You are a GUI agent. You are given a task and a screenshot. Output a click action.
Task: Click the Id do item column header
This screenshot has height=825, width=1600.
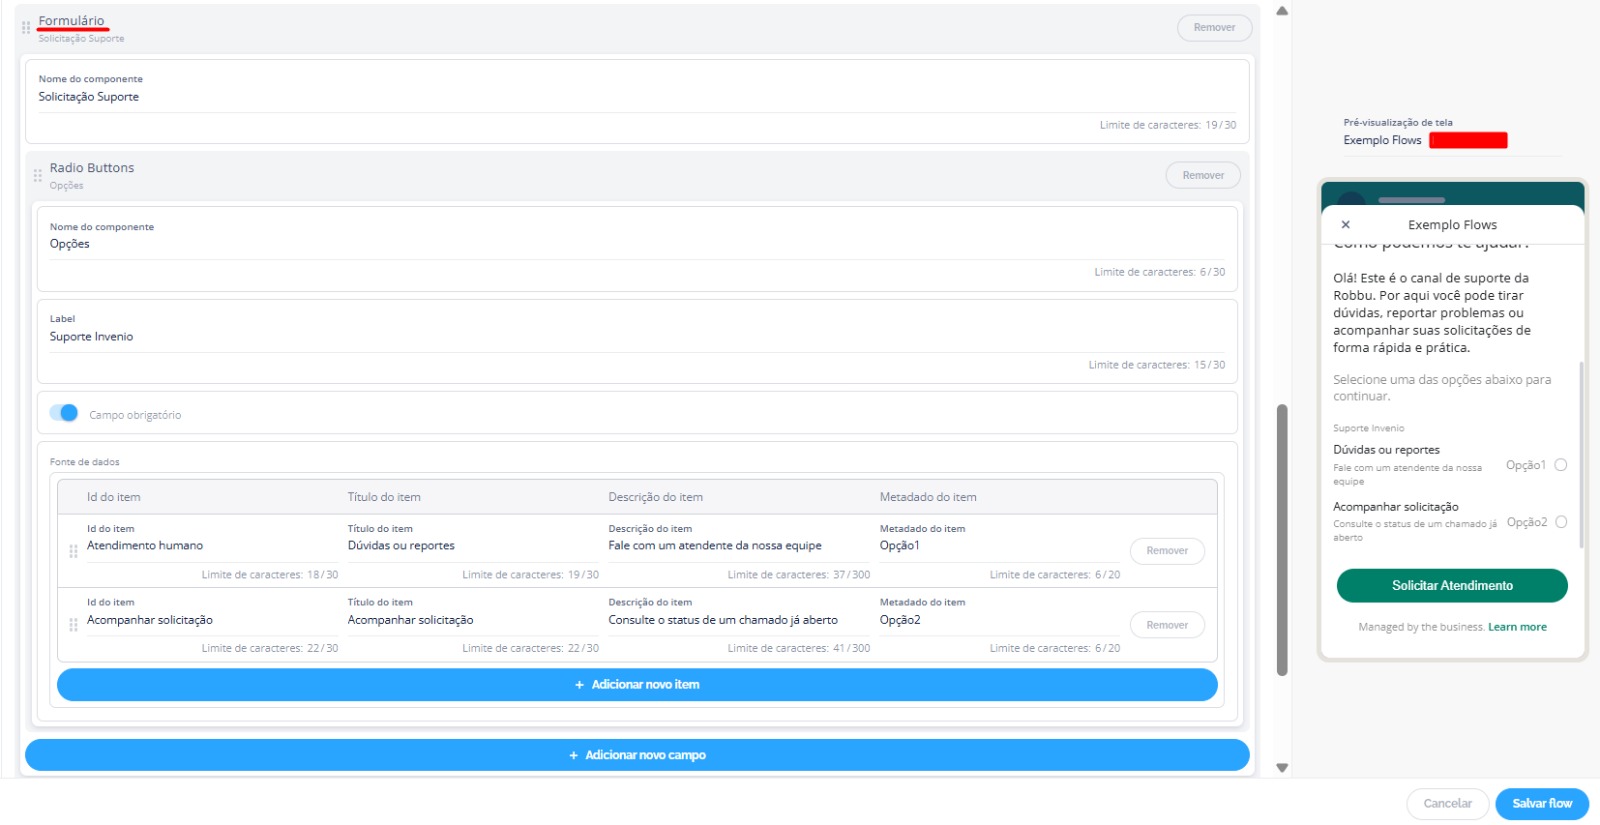coord(113,497)
